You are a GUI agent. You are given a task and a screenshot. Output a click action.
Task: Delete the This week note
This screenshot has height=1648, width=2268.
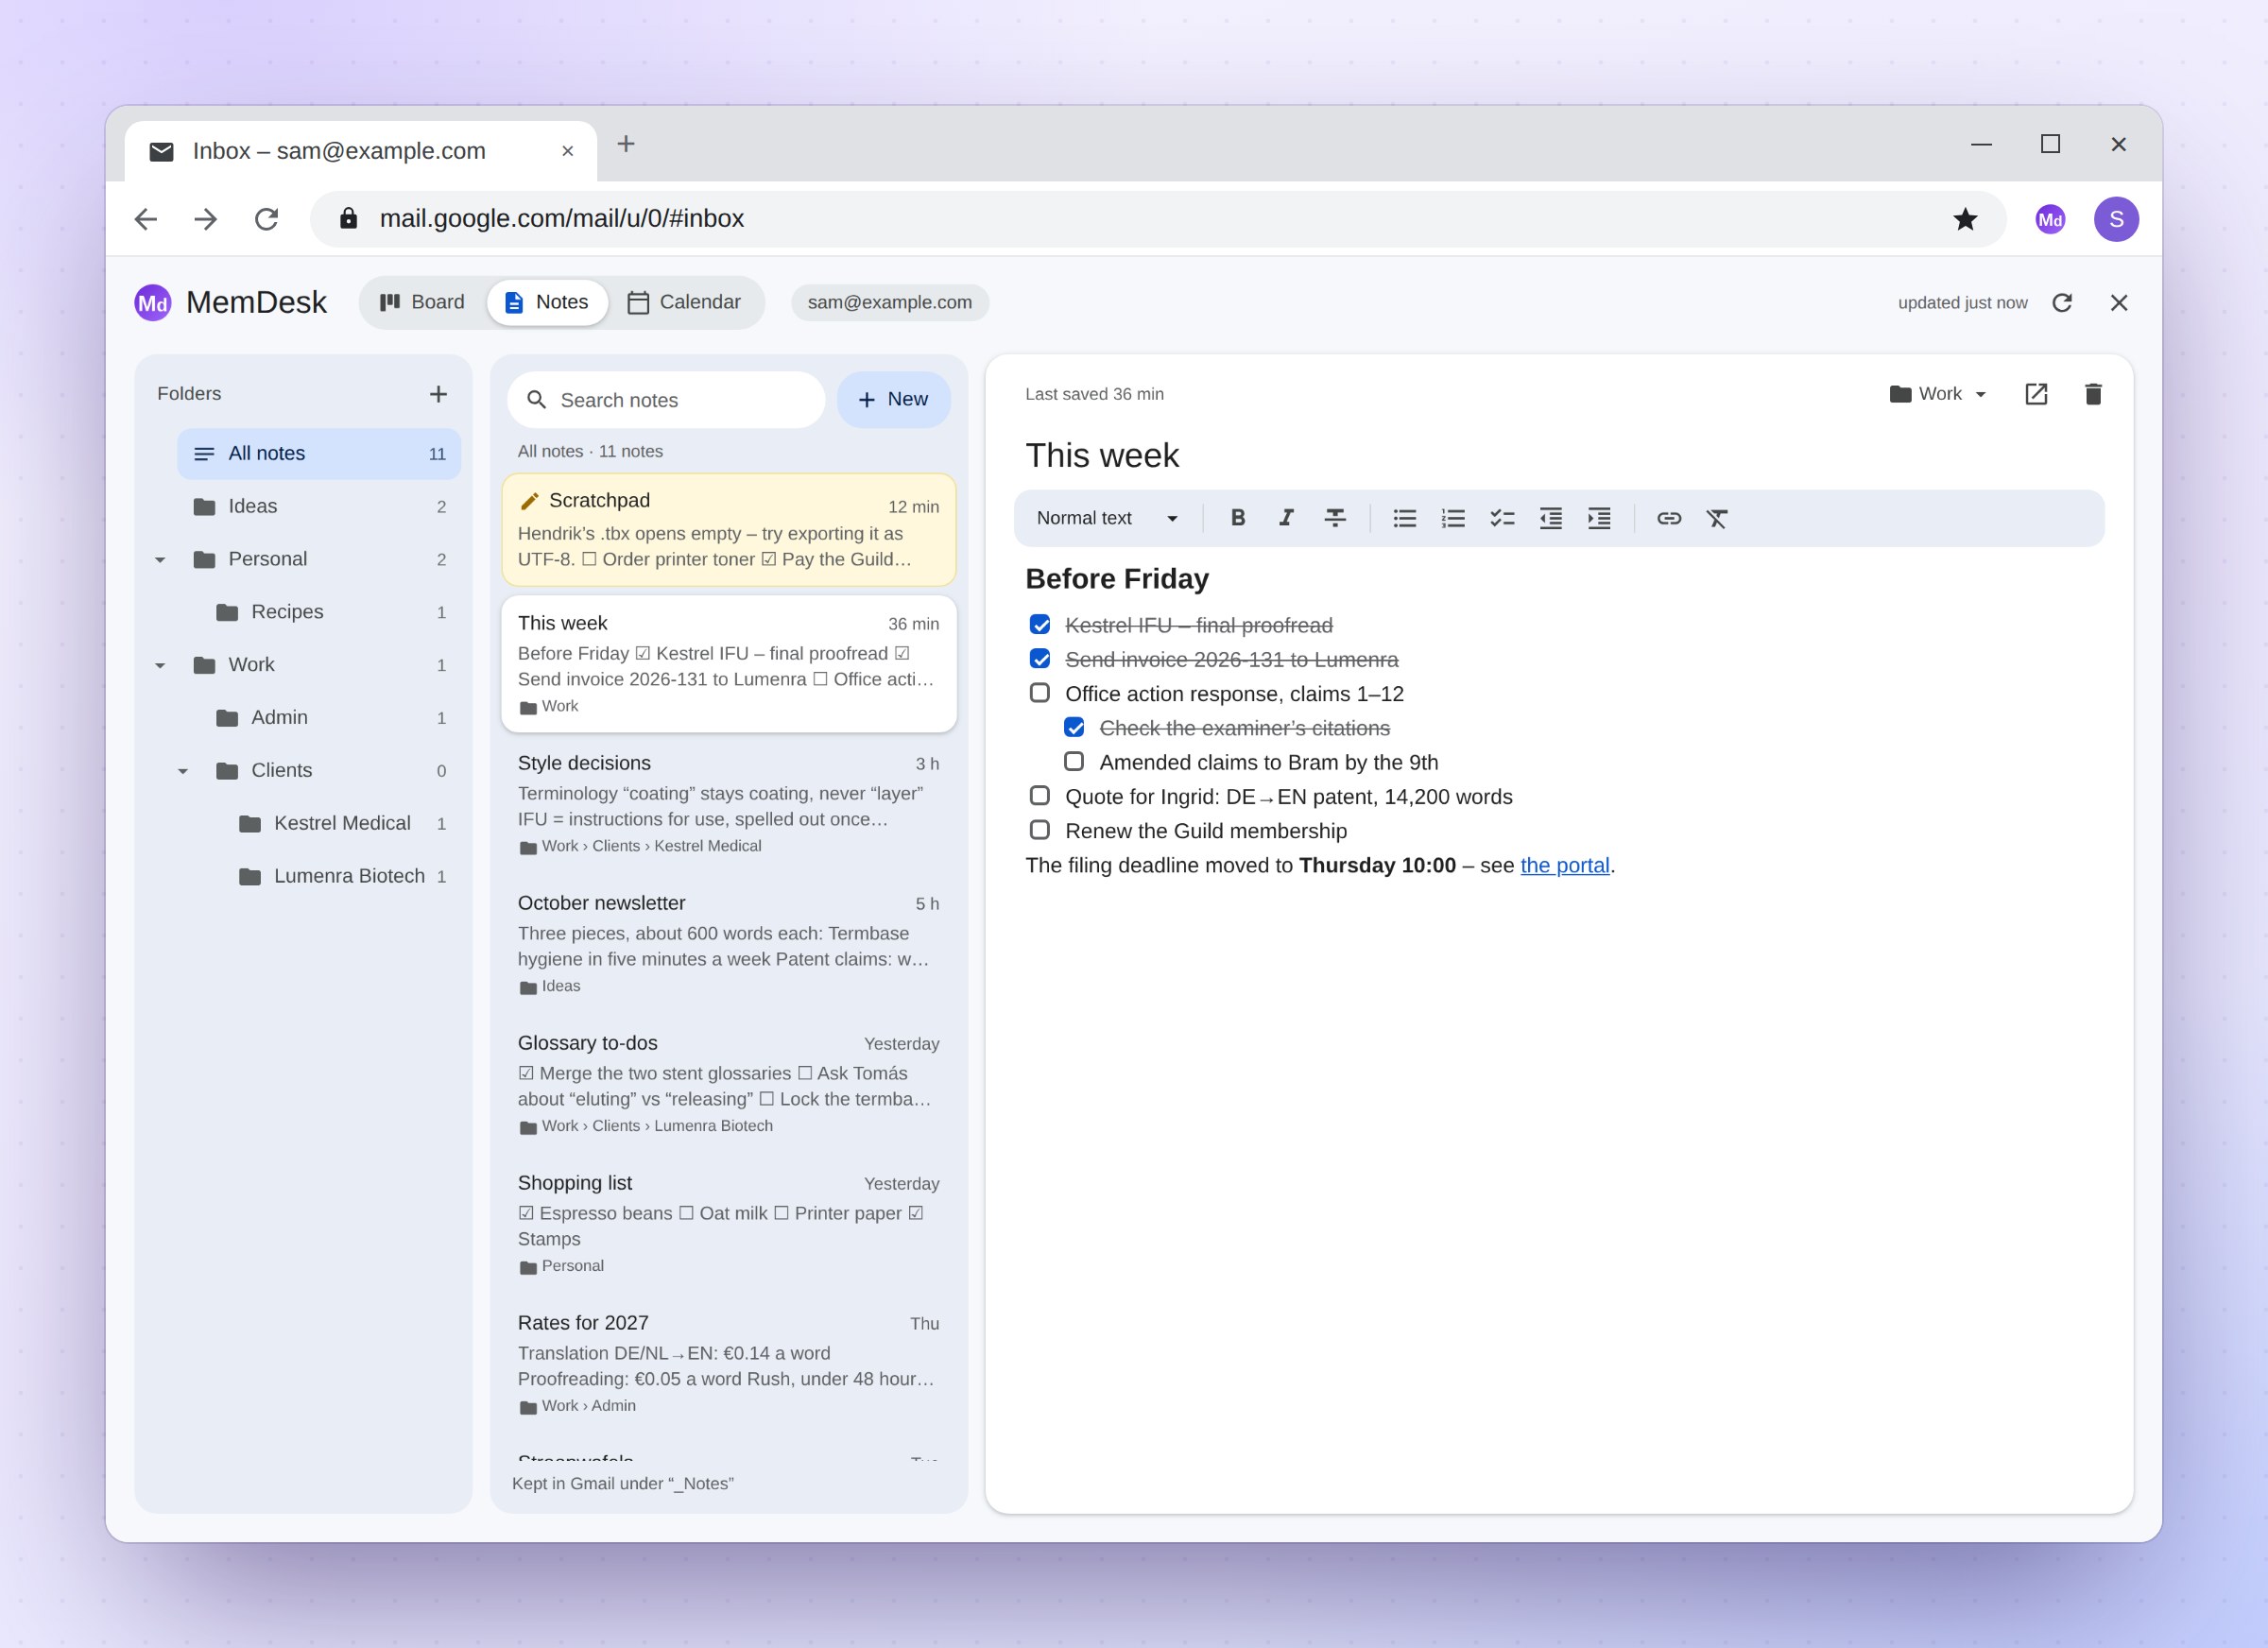pos(2093,394)
